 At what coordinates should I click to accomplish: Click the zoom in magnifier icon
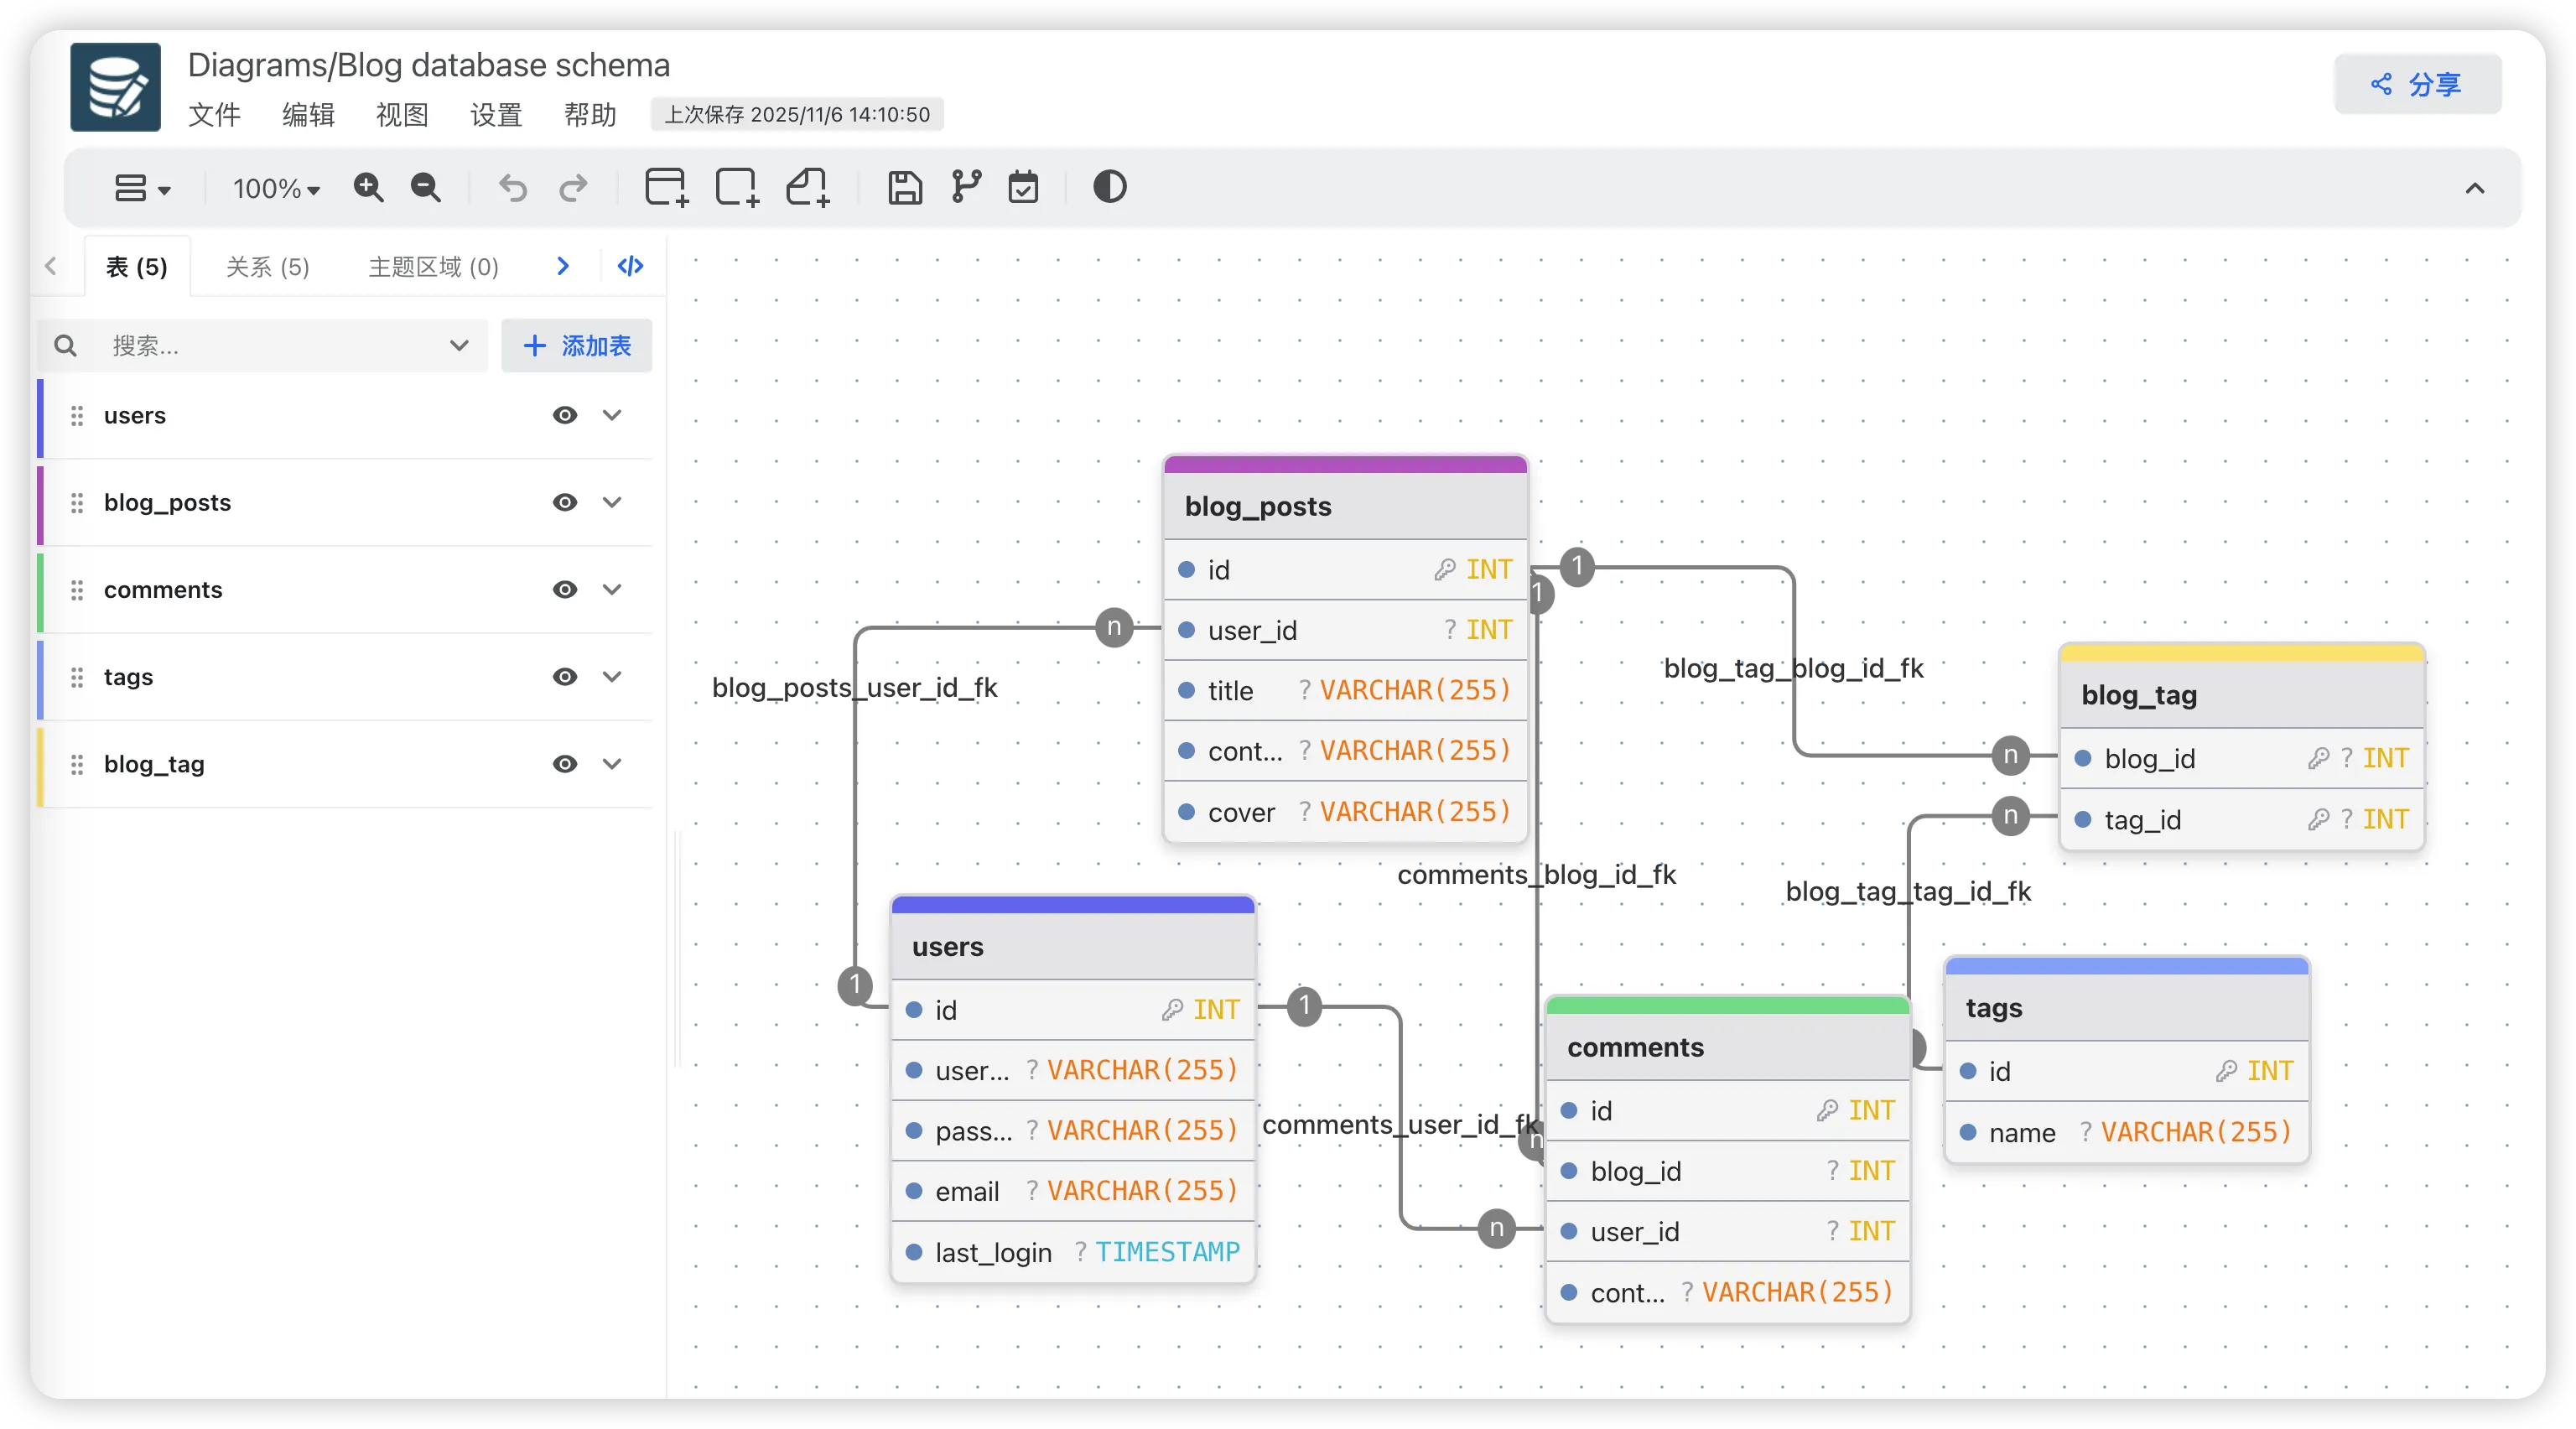click(368, 187)
